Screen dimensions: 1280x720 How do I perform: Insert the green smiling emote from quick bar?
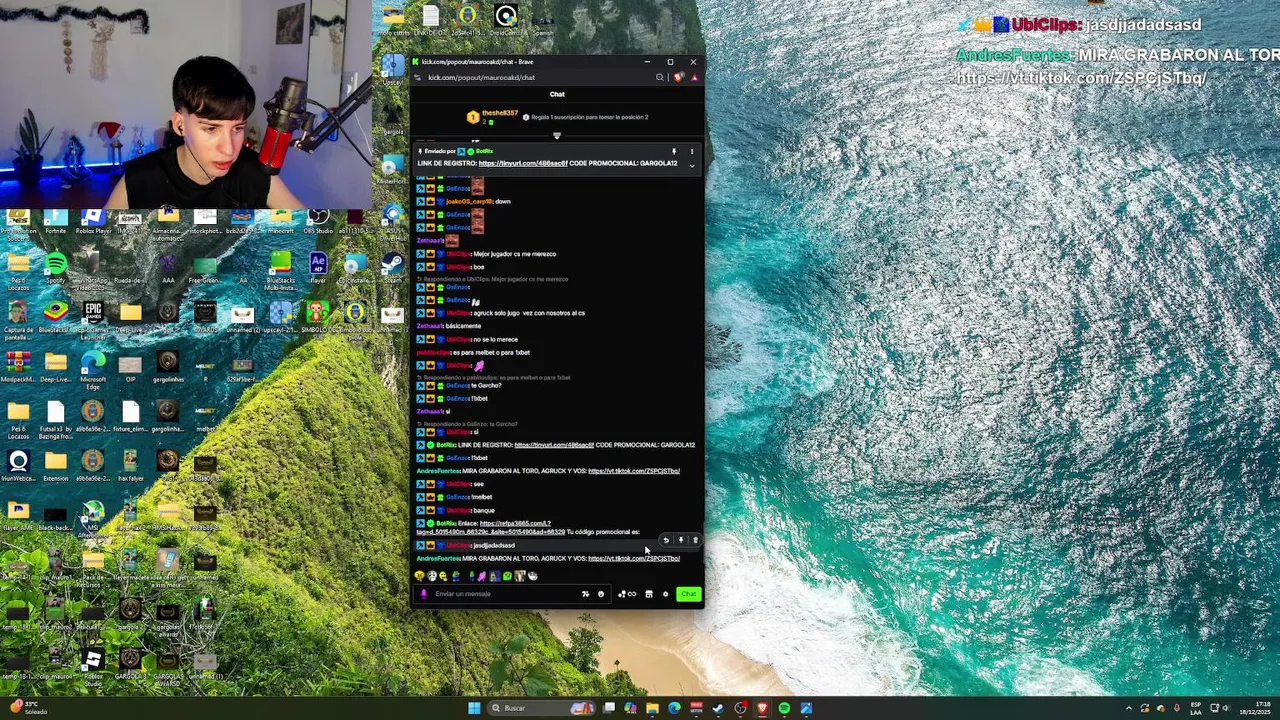(x=507, y=576)
